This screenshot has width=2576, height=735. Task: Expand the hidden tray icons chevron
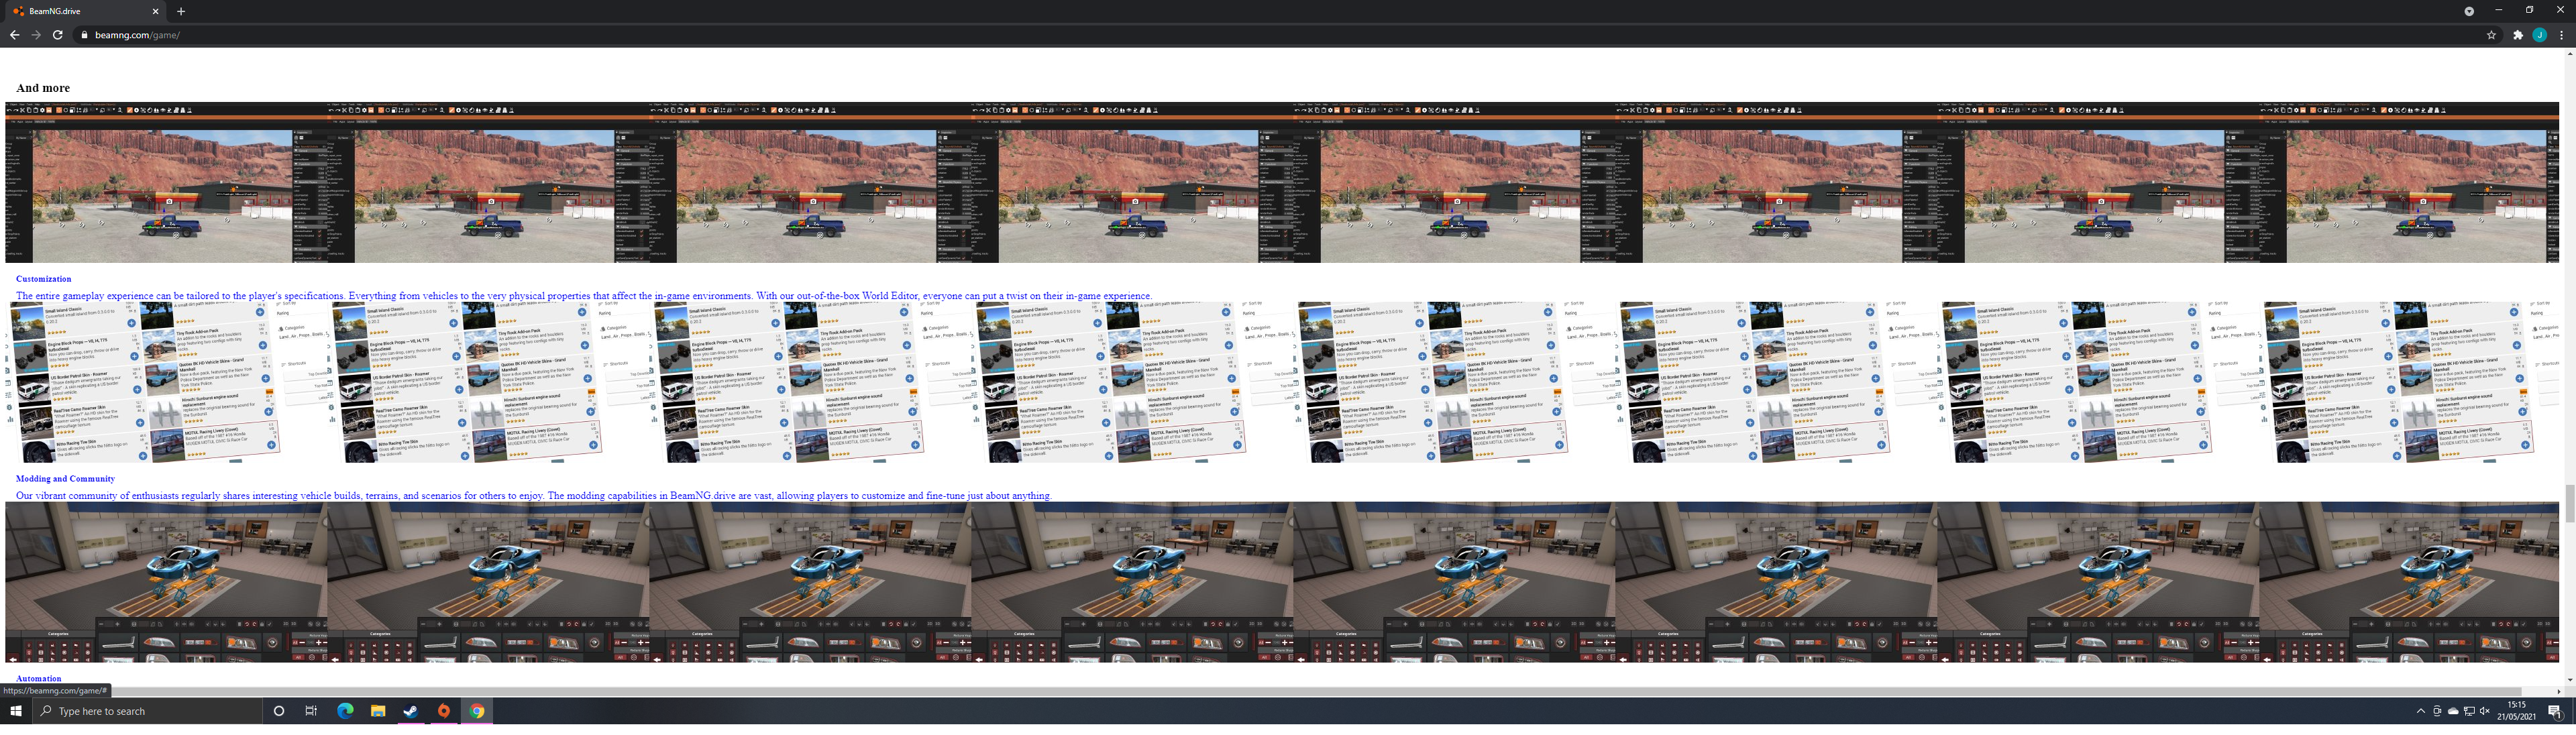2420,711
